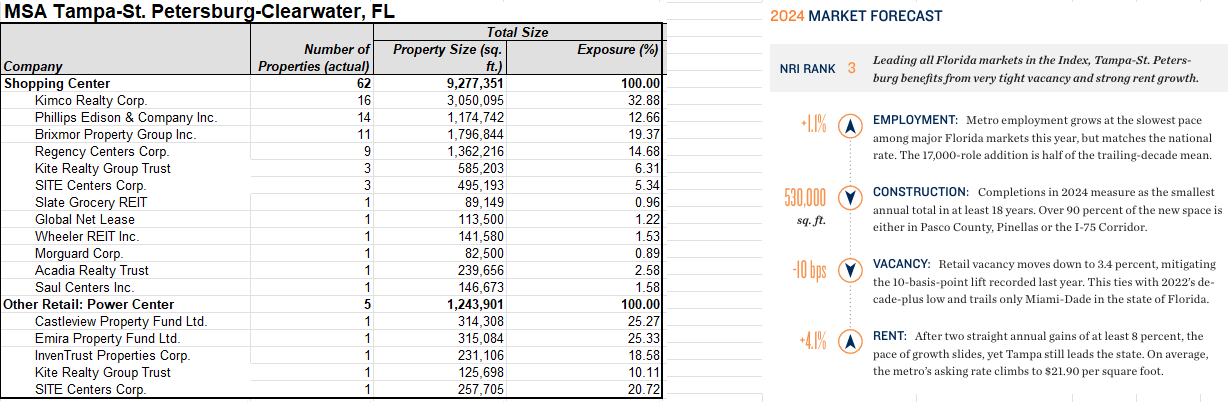Select the Phillips Edison & Company Inc. cell
1229x402 pixels.
coord(125,118)
